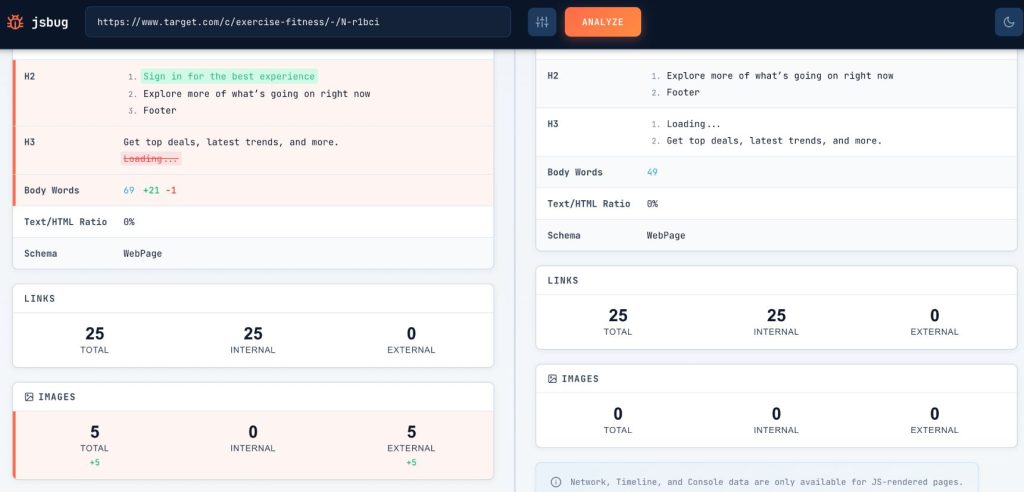Click the red -1 body words badge
The width and height of the screenshot is (1024, 492).
(171, 190)
